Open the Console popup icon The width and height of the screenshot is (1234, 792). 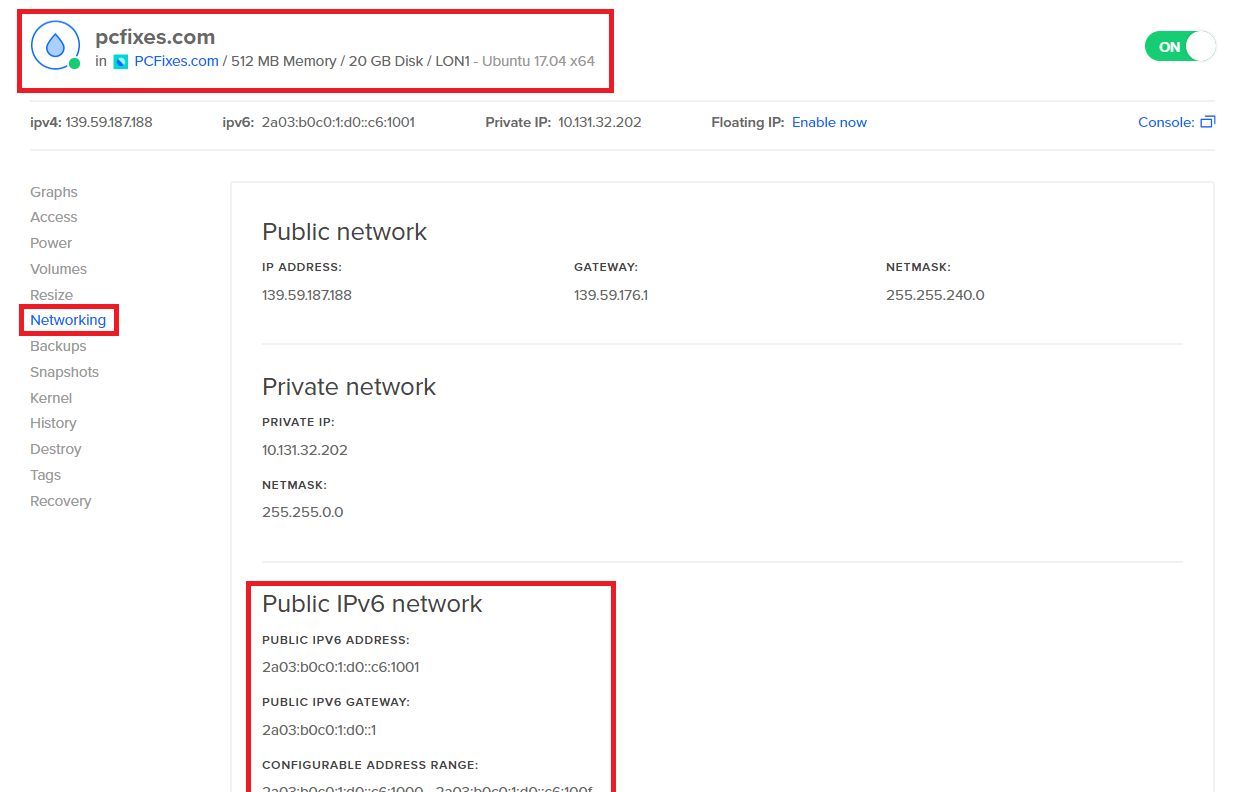pos(1207,122)
